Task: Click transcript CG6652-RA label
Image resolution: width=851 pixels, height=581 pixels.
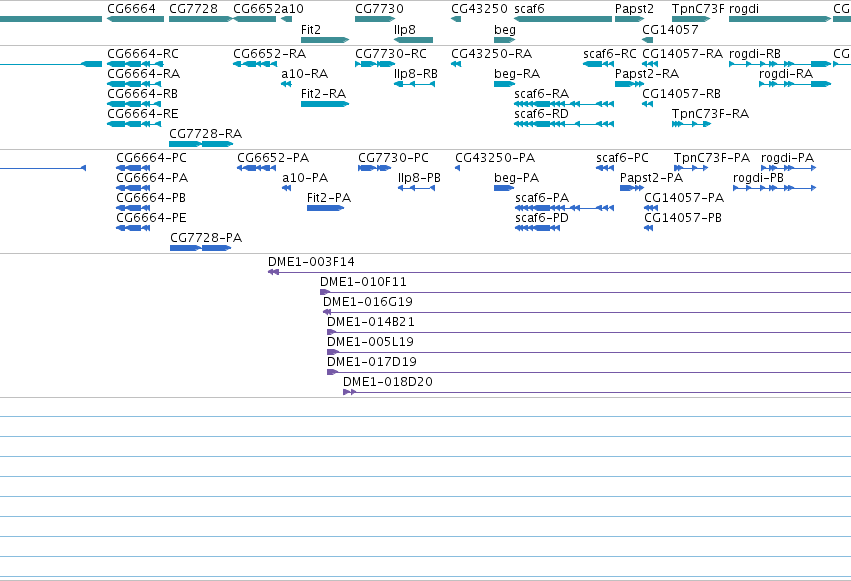Action: [270, 54]
